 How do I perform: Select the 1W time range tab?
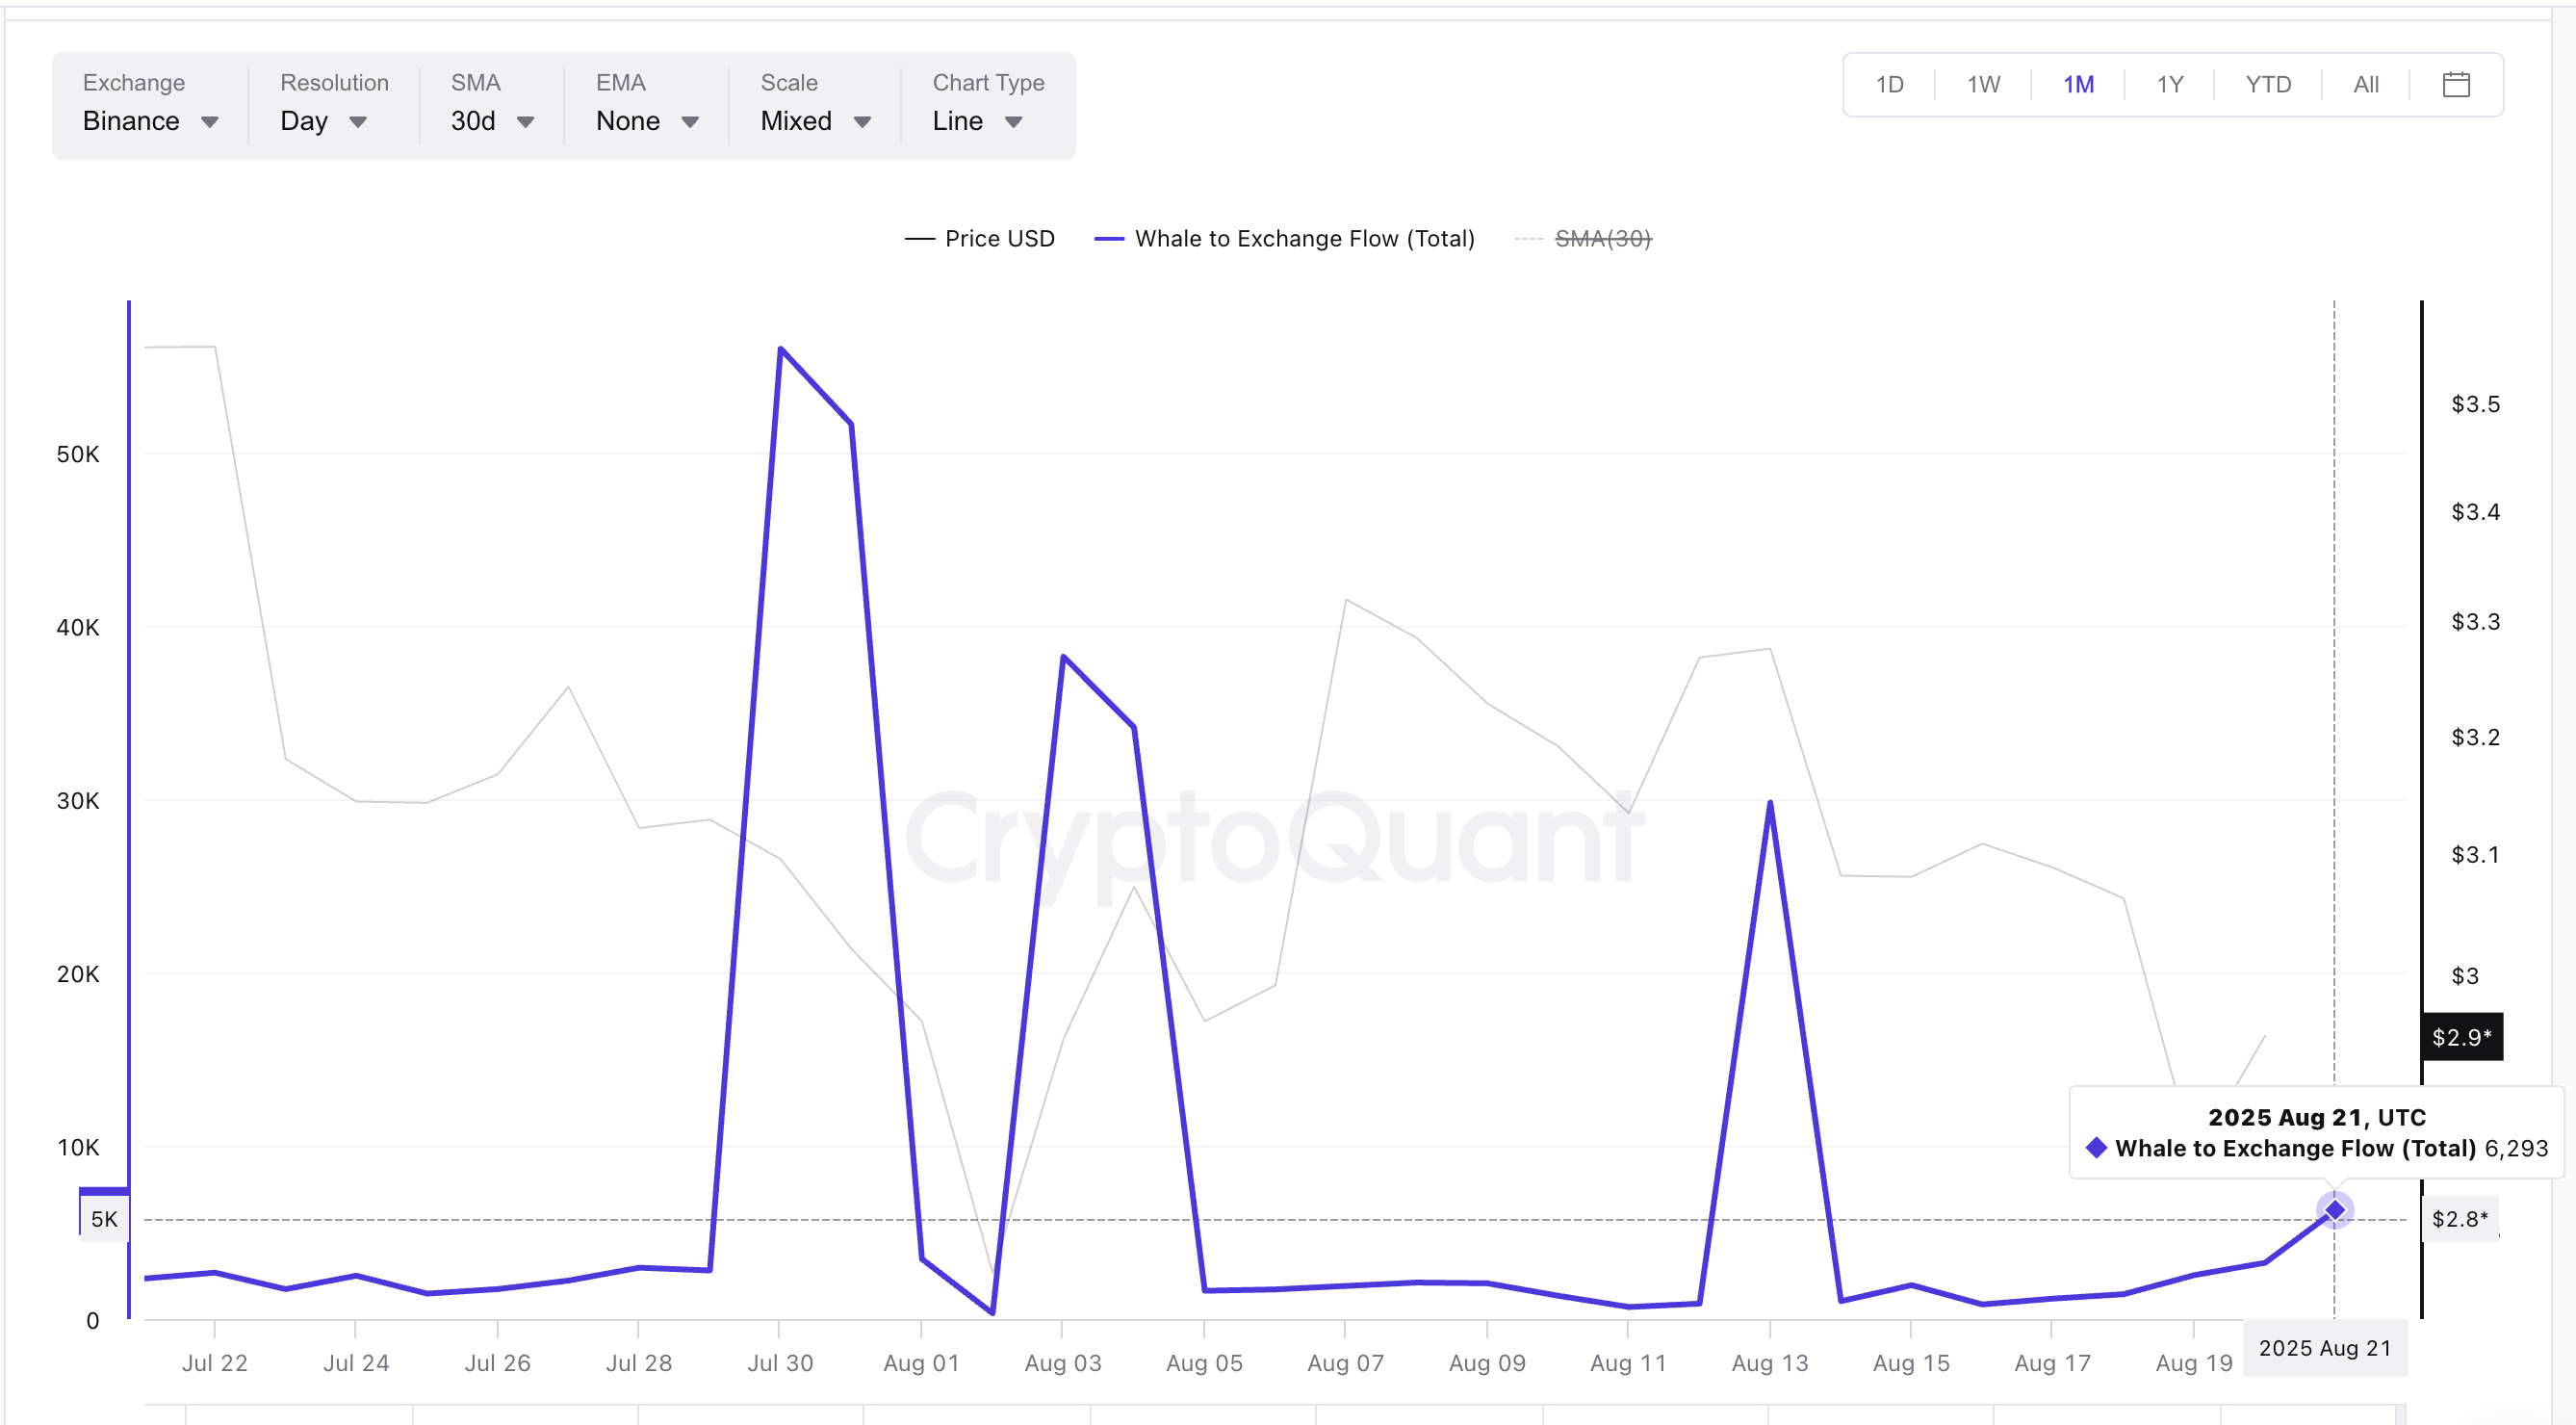[x=1983, y=85]
